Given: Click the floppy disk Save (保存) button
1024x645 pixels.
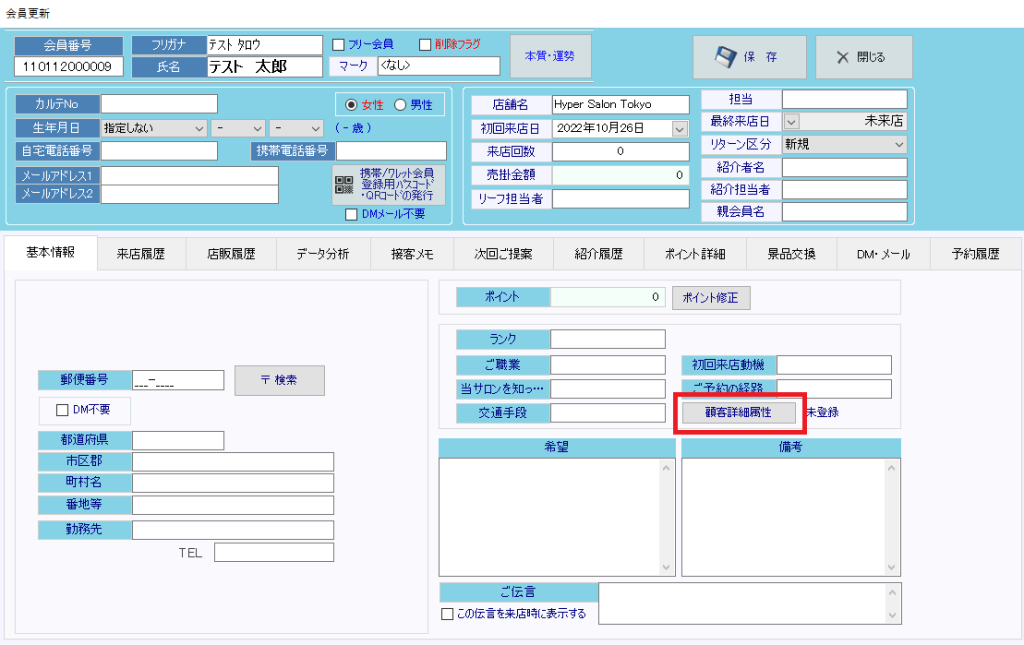Looking at the screenshot, I should (x=749, y=57).
